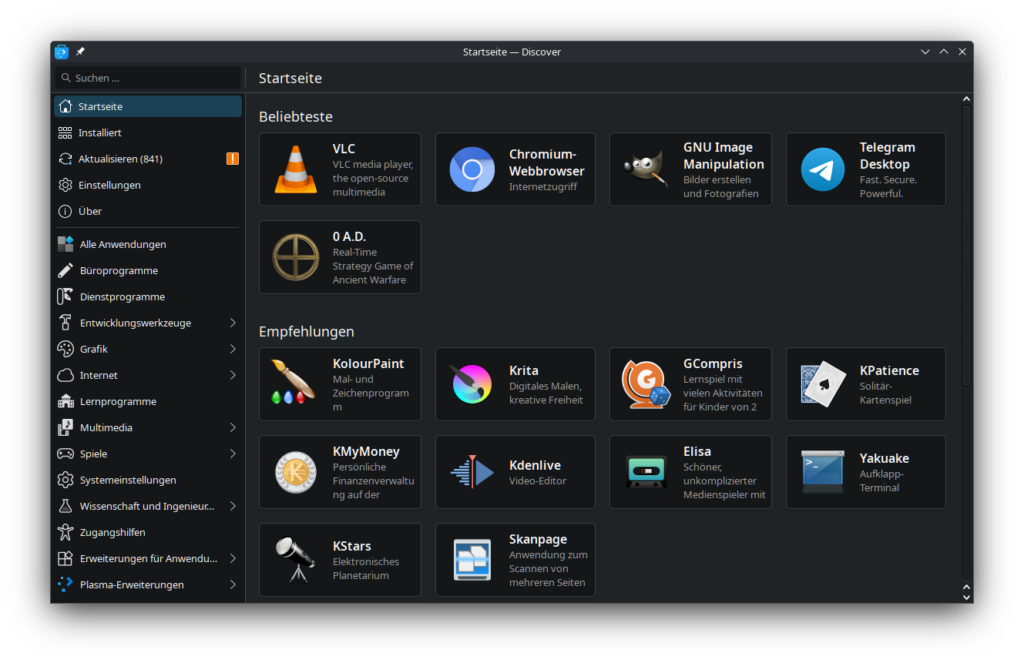
Task: Open the KPatience Solitär card
Action: 865,384
